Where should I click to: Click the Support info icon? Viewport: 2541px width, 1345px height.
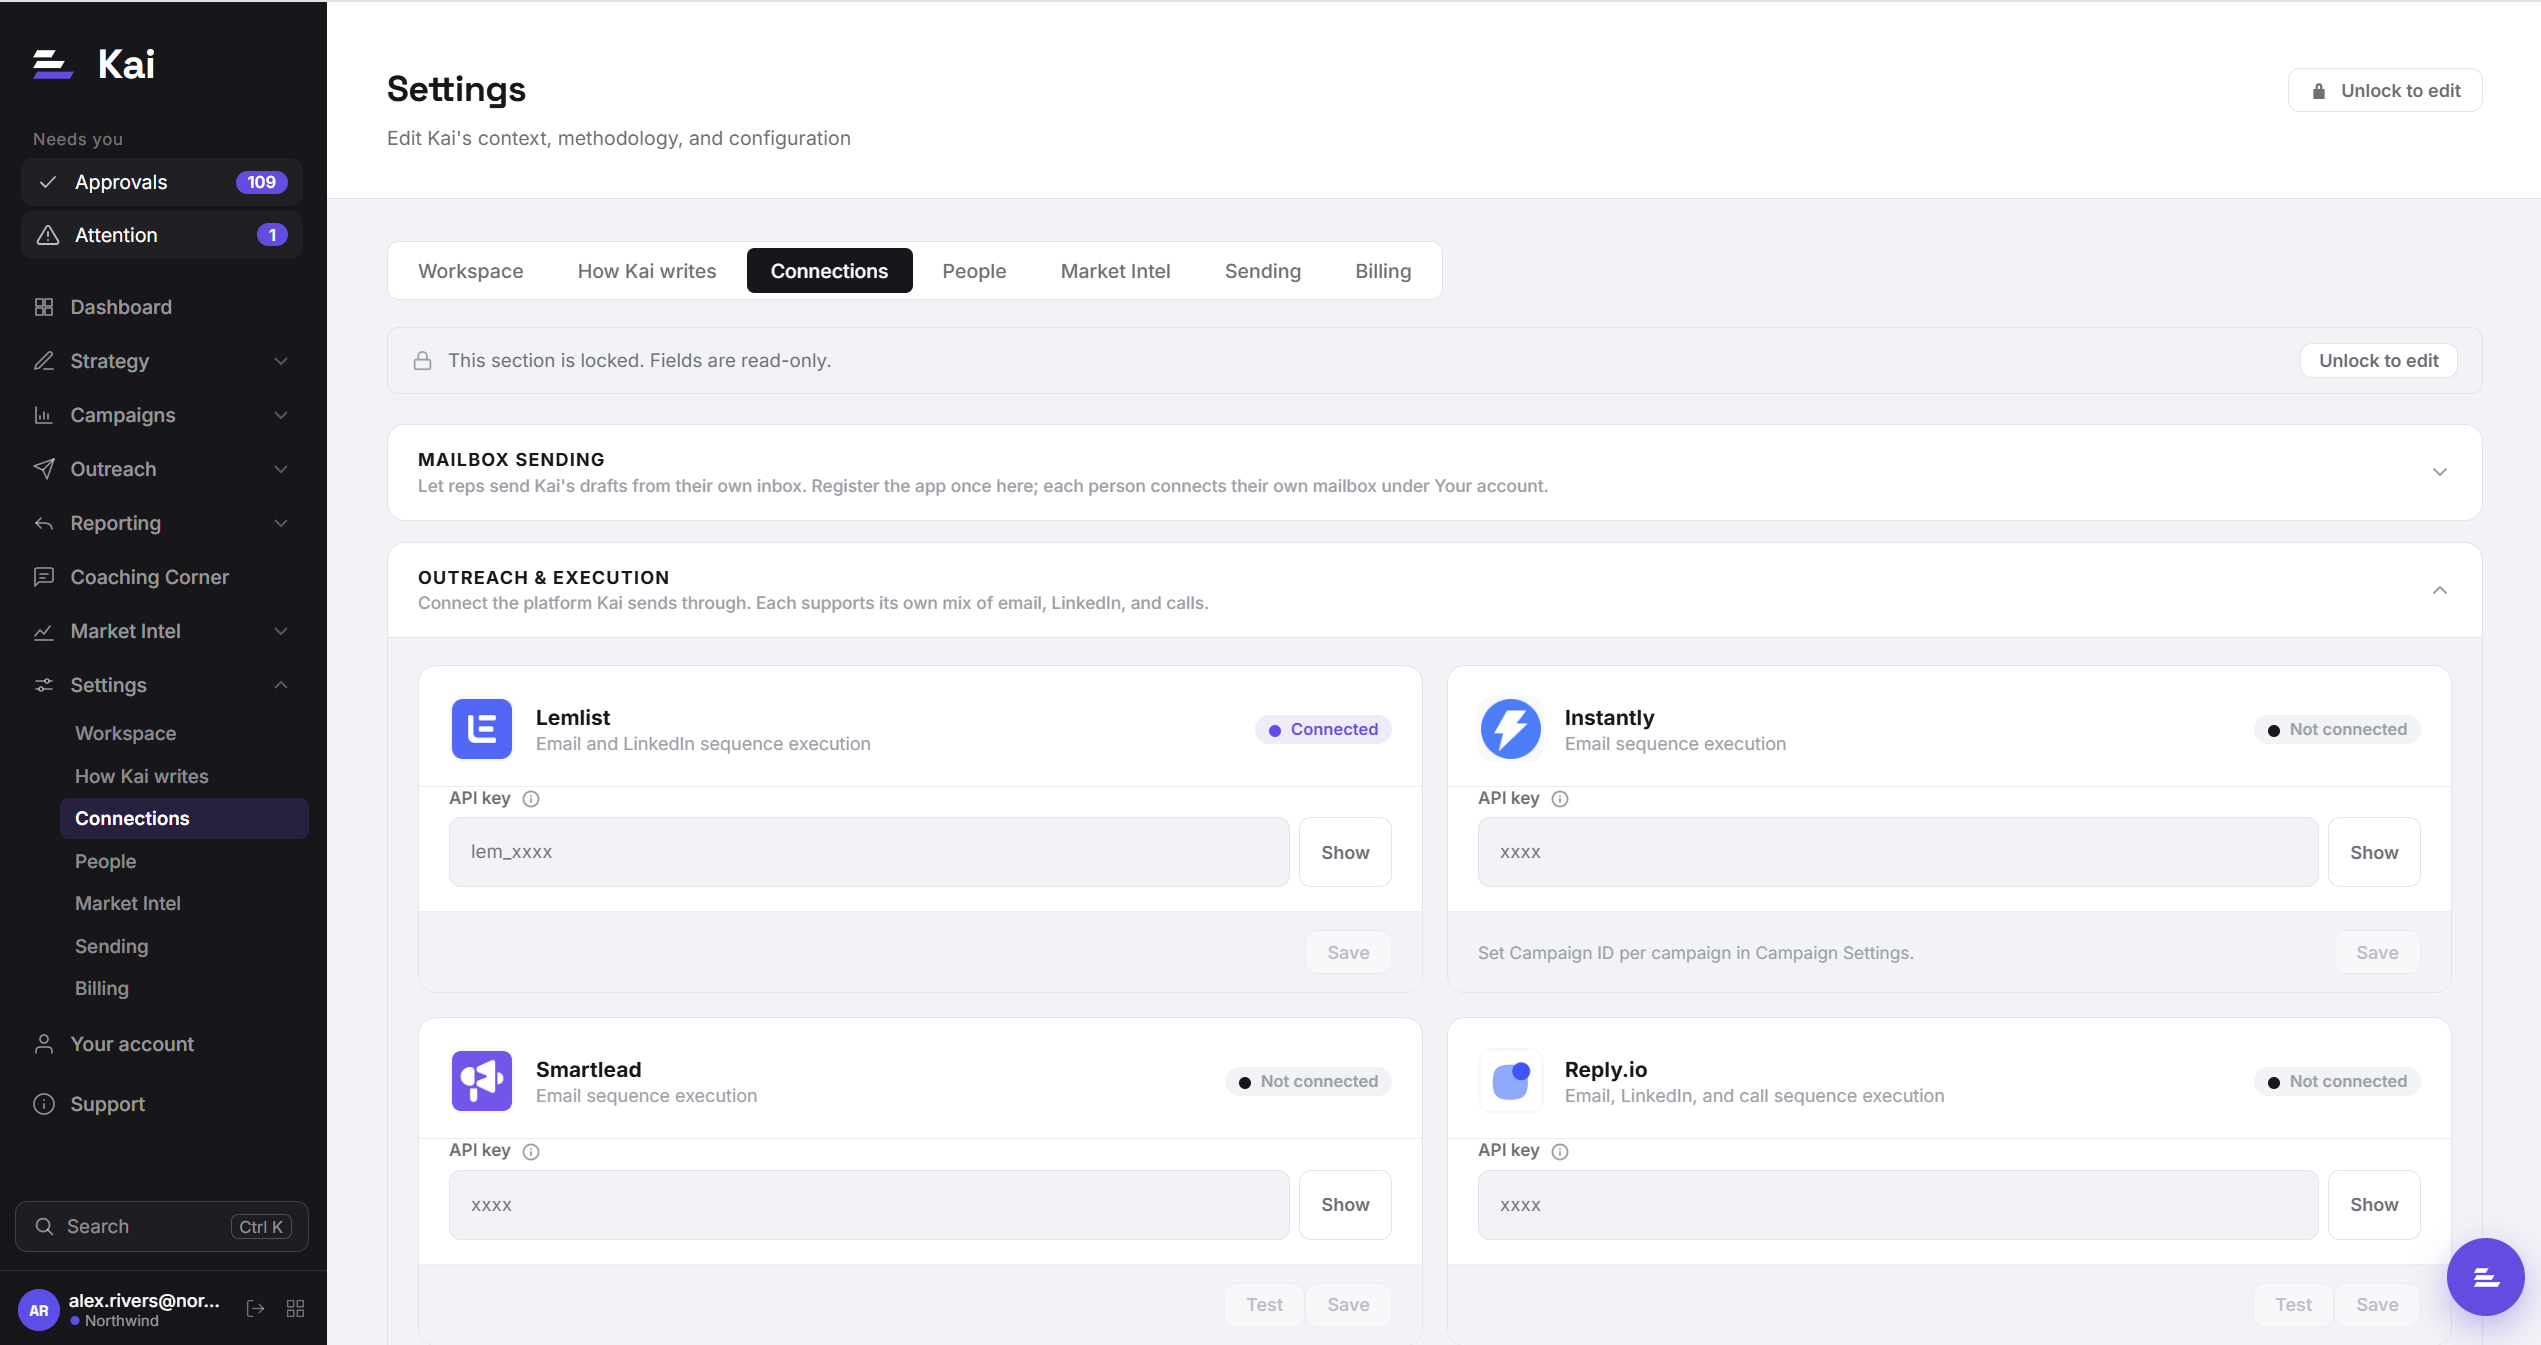coord(44,1104)
